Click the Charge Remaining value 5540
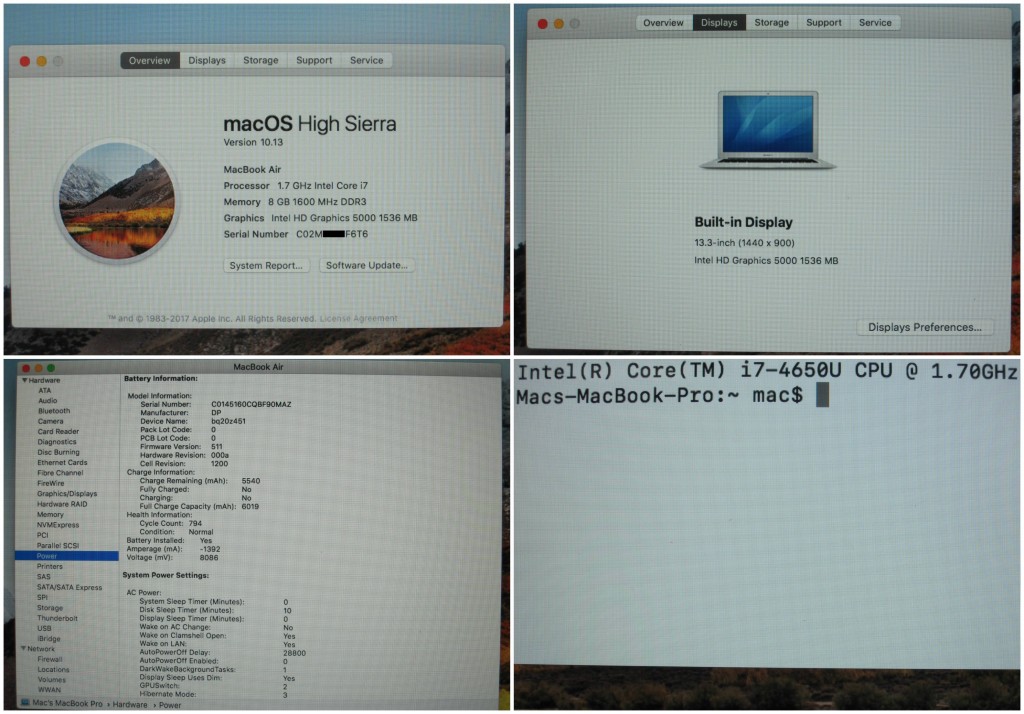This screenshot has height=714, width=1024. pyautogui.click(x=251, y=481)
